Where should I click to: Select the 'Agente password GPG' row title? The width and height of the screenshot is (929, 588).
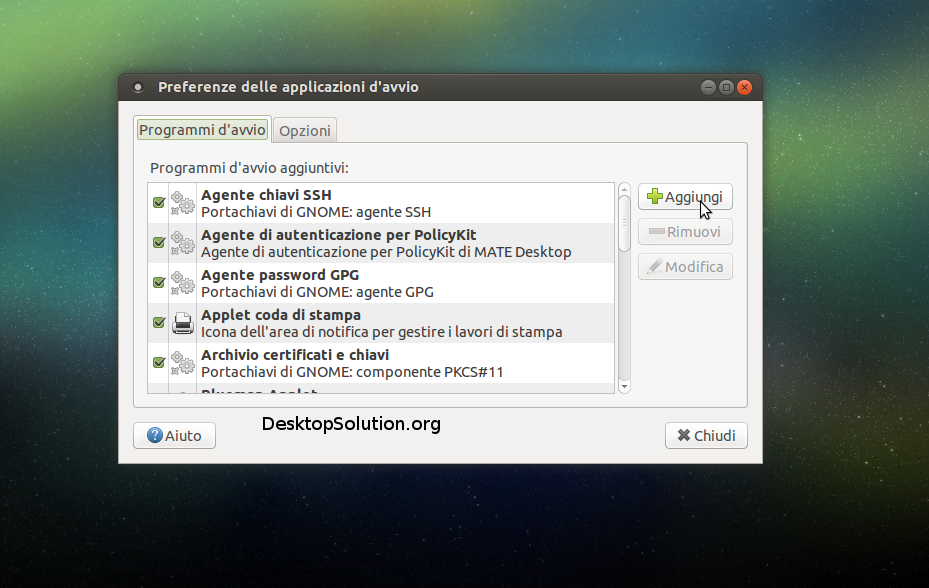pos(280,275)
